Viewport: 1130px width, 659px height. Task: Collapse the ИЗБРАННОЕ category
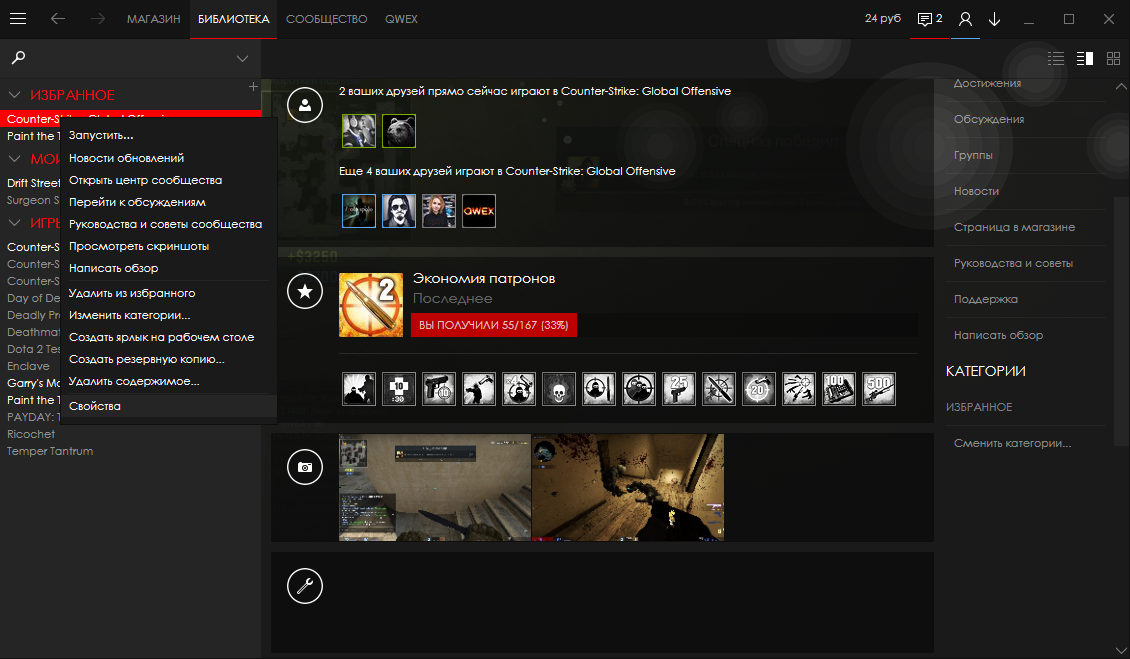pyautogui.click(x=14, y=94)
